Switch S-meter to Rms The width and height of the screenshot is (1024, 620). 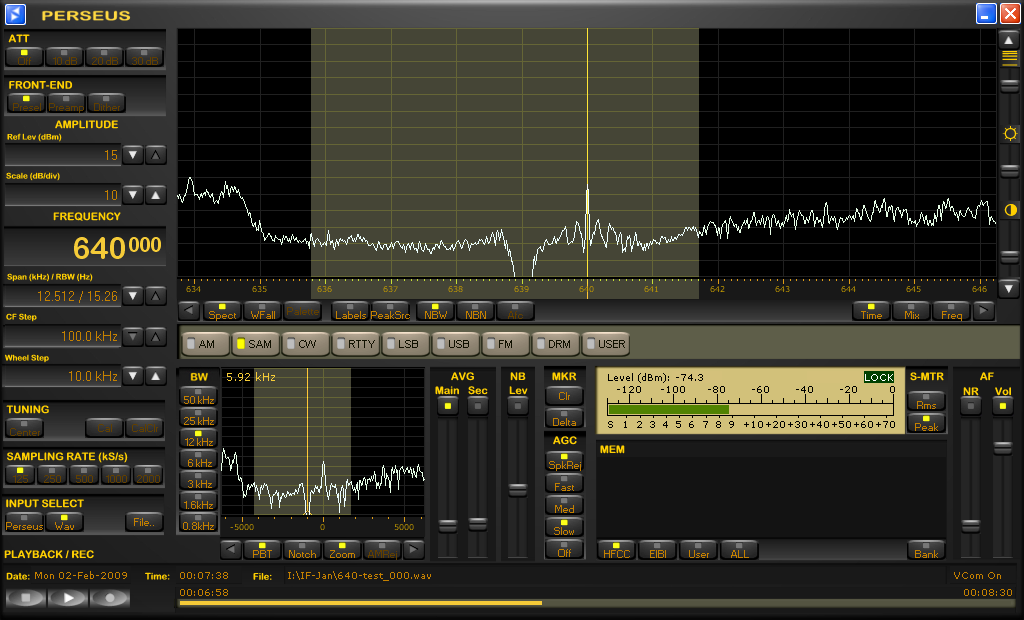pyautogui.click(x=926, y=401)
